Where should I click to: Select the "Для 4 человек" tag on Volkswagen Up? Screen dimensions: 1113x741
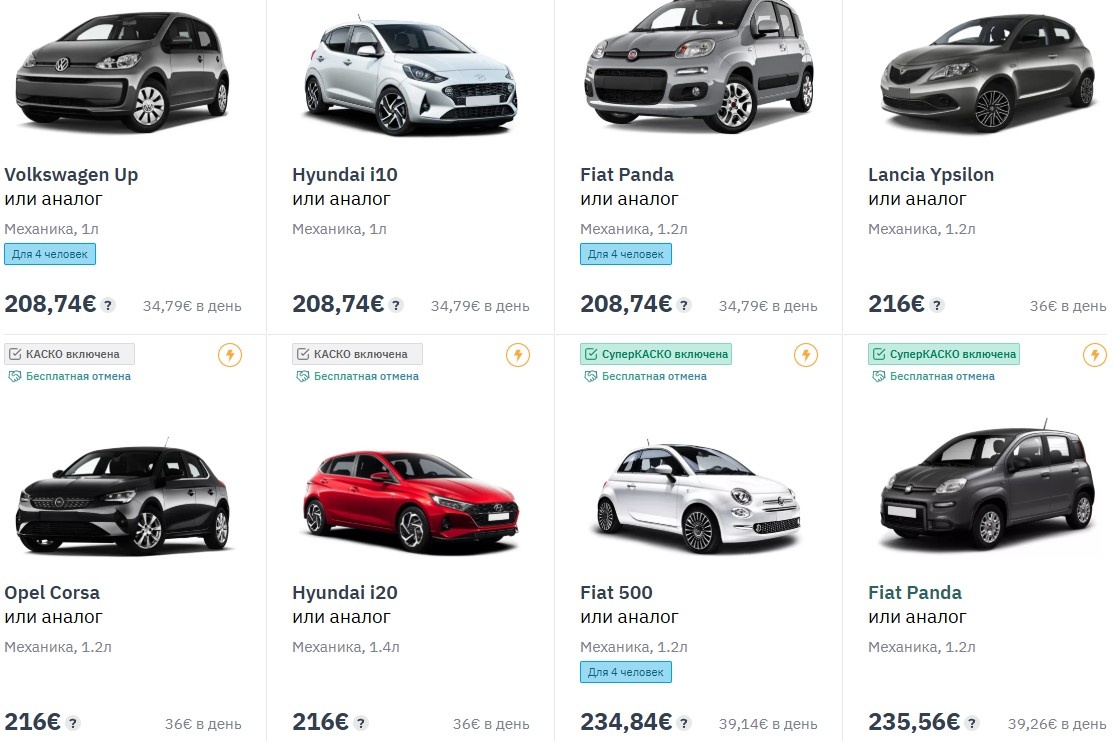pos(48,254)
